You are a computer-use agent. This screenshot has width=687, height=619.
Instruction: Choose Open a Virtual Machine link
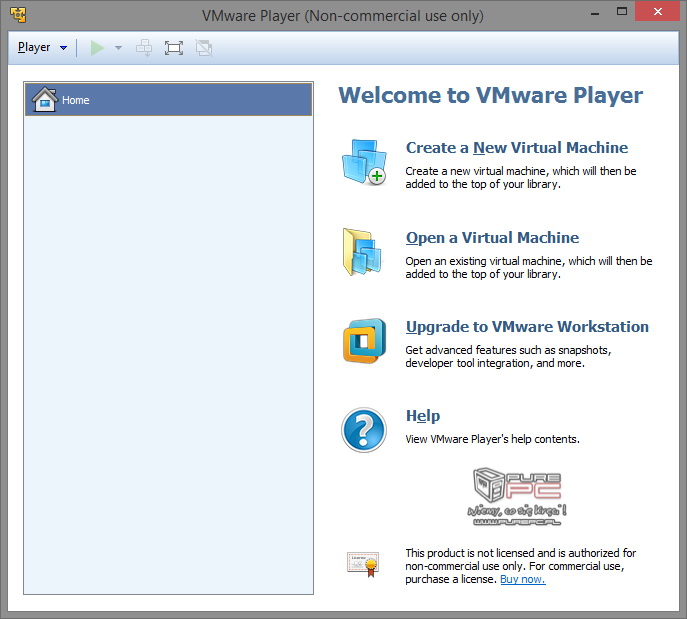coord(492,237)
